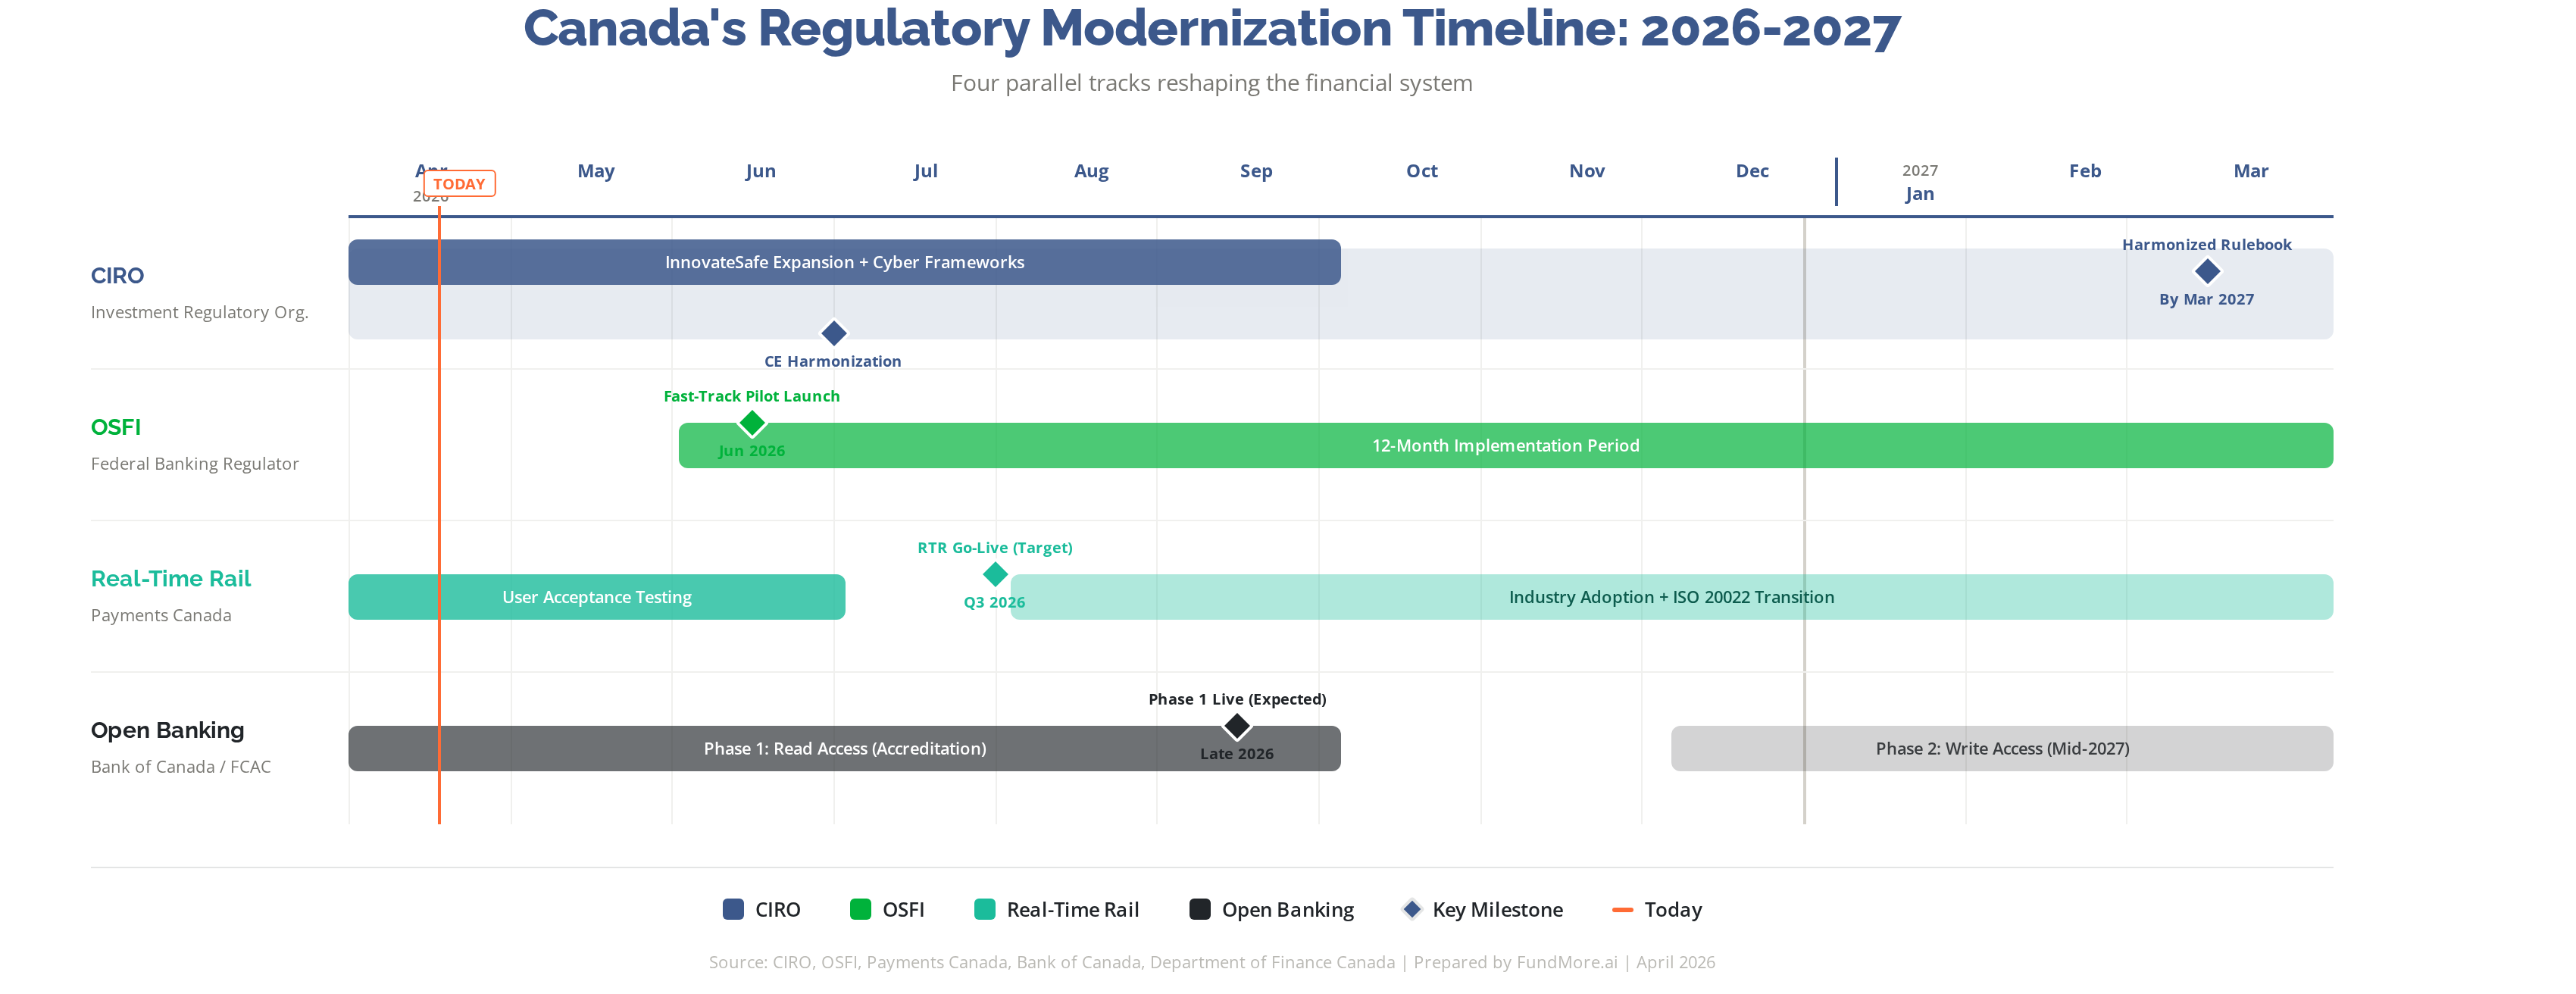This screenshot has height=994, width=2576.
Task: Collapse the OSFI Federal Banking Regulator row
Action: 117,427
